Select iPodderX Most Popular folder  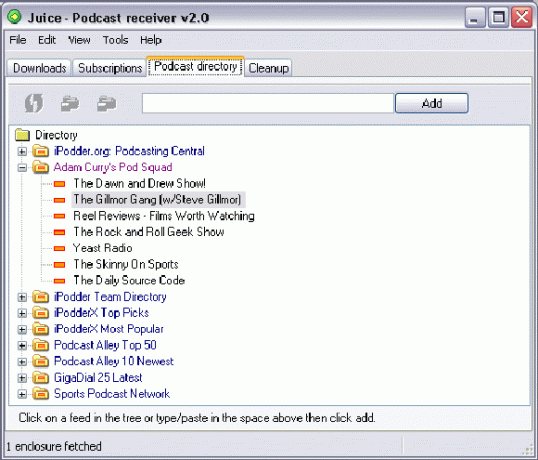pos(108,329)
